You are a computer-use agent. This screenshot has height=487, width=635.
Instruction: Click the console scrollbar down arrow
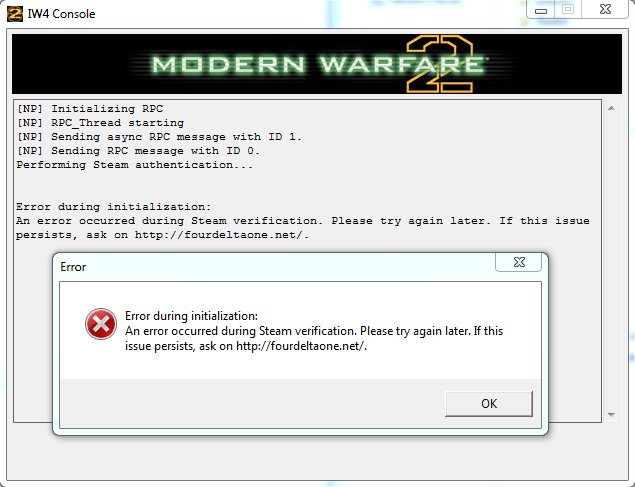[612, 415]
